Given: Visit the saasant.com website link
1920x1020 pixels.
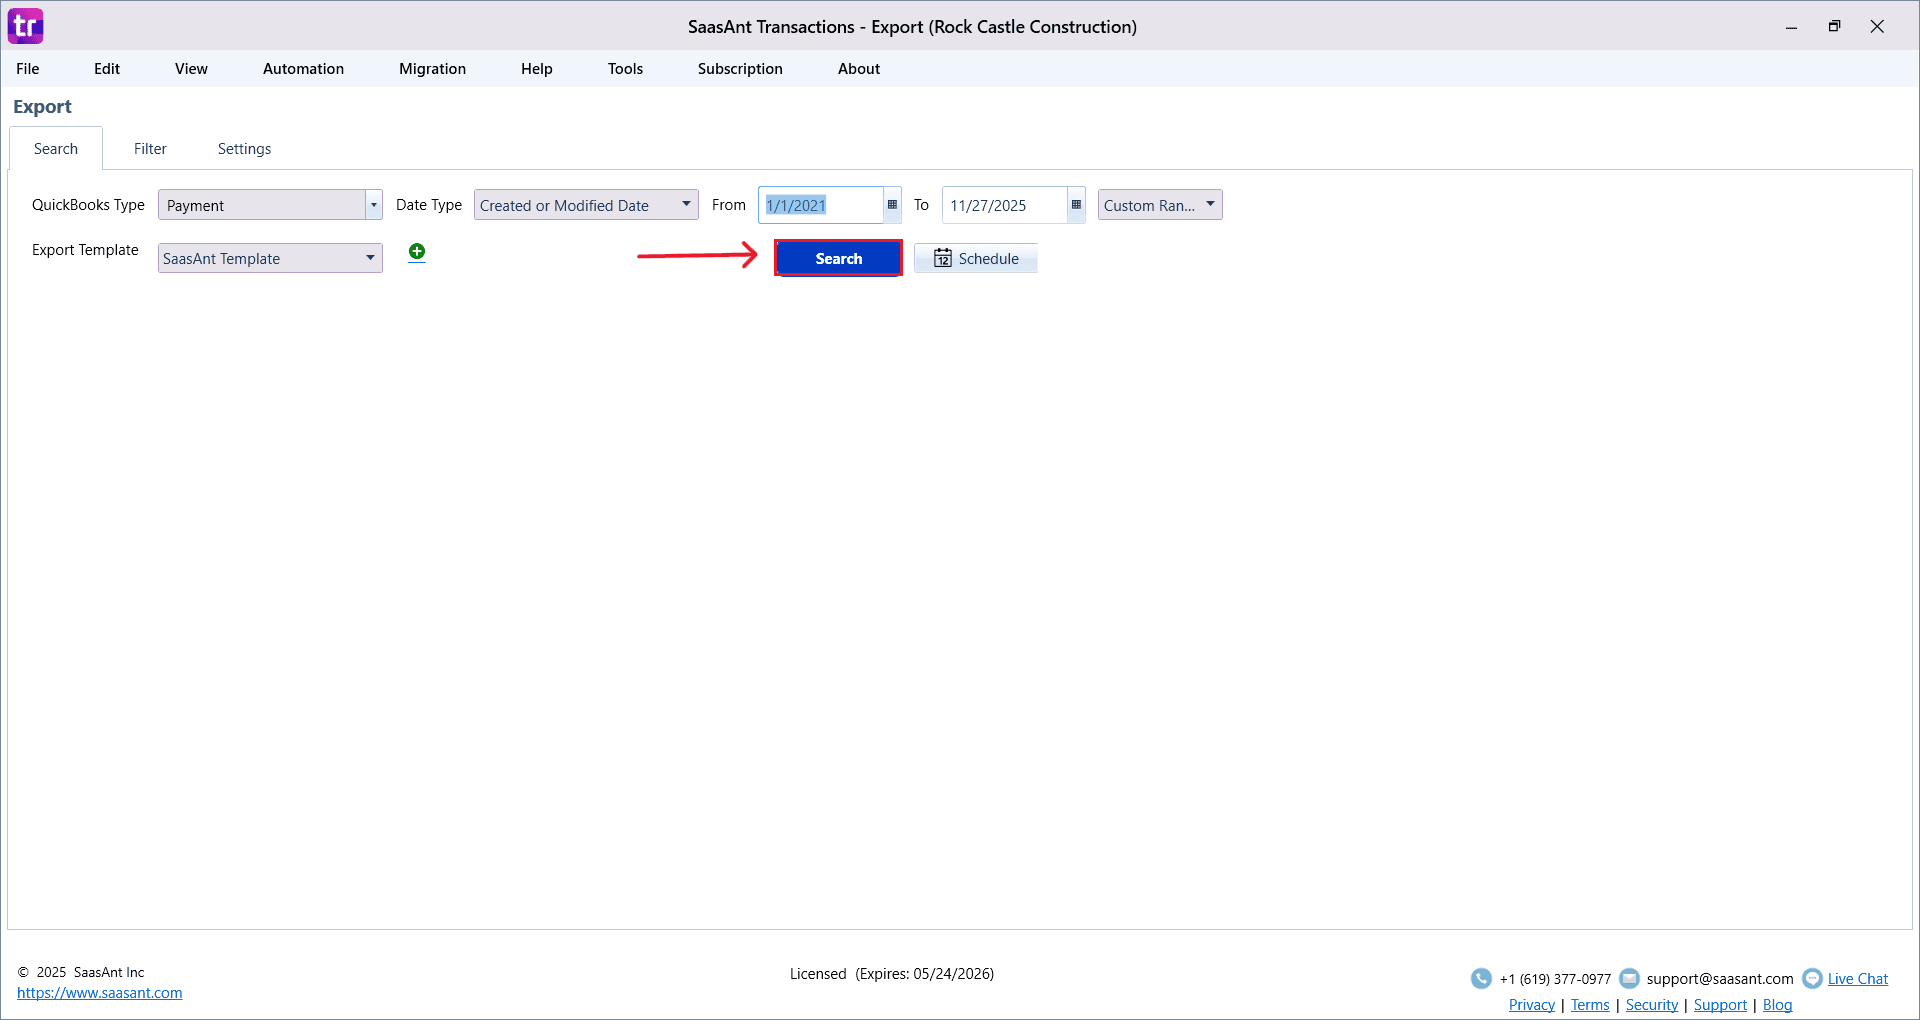Looking at the screenshot, I should click(100, 992).
